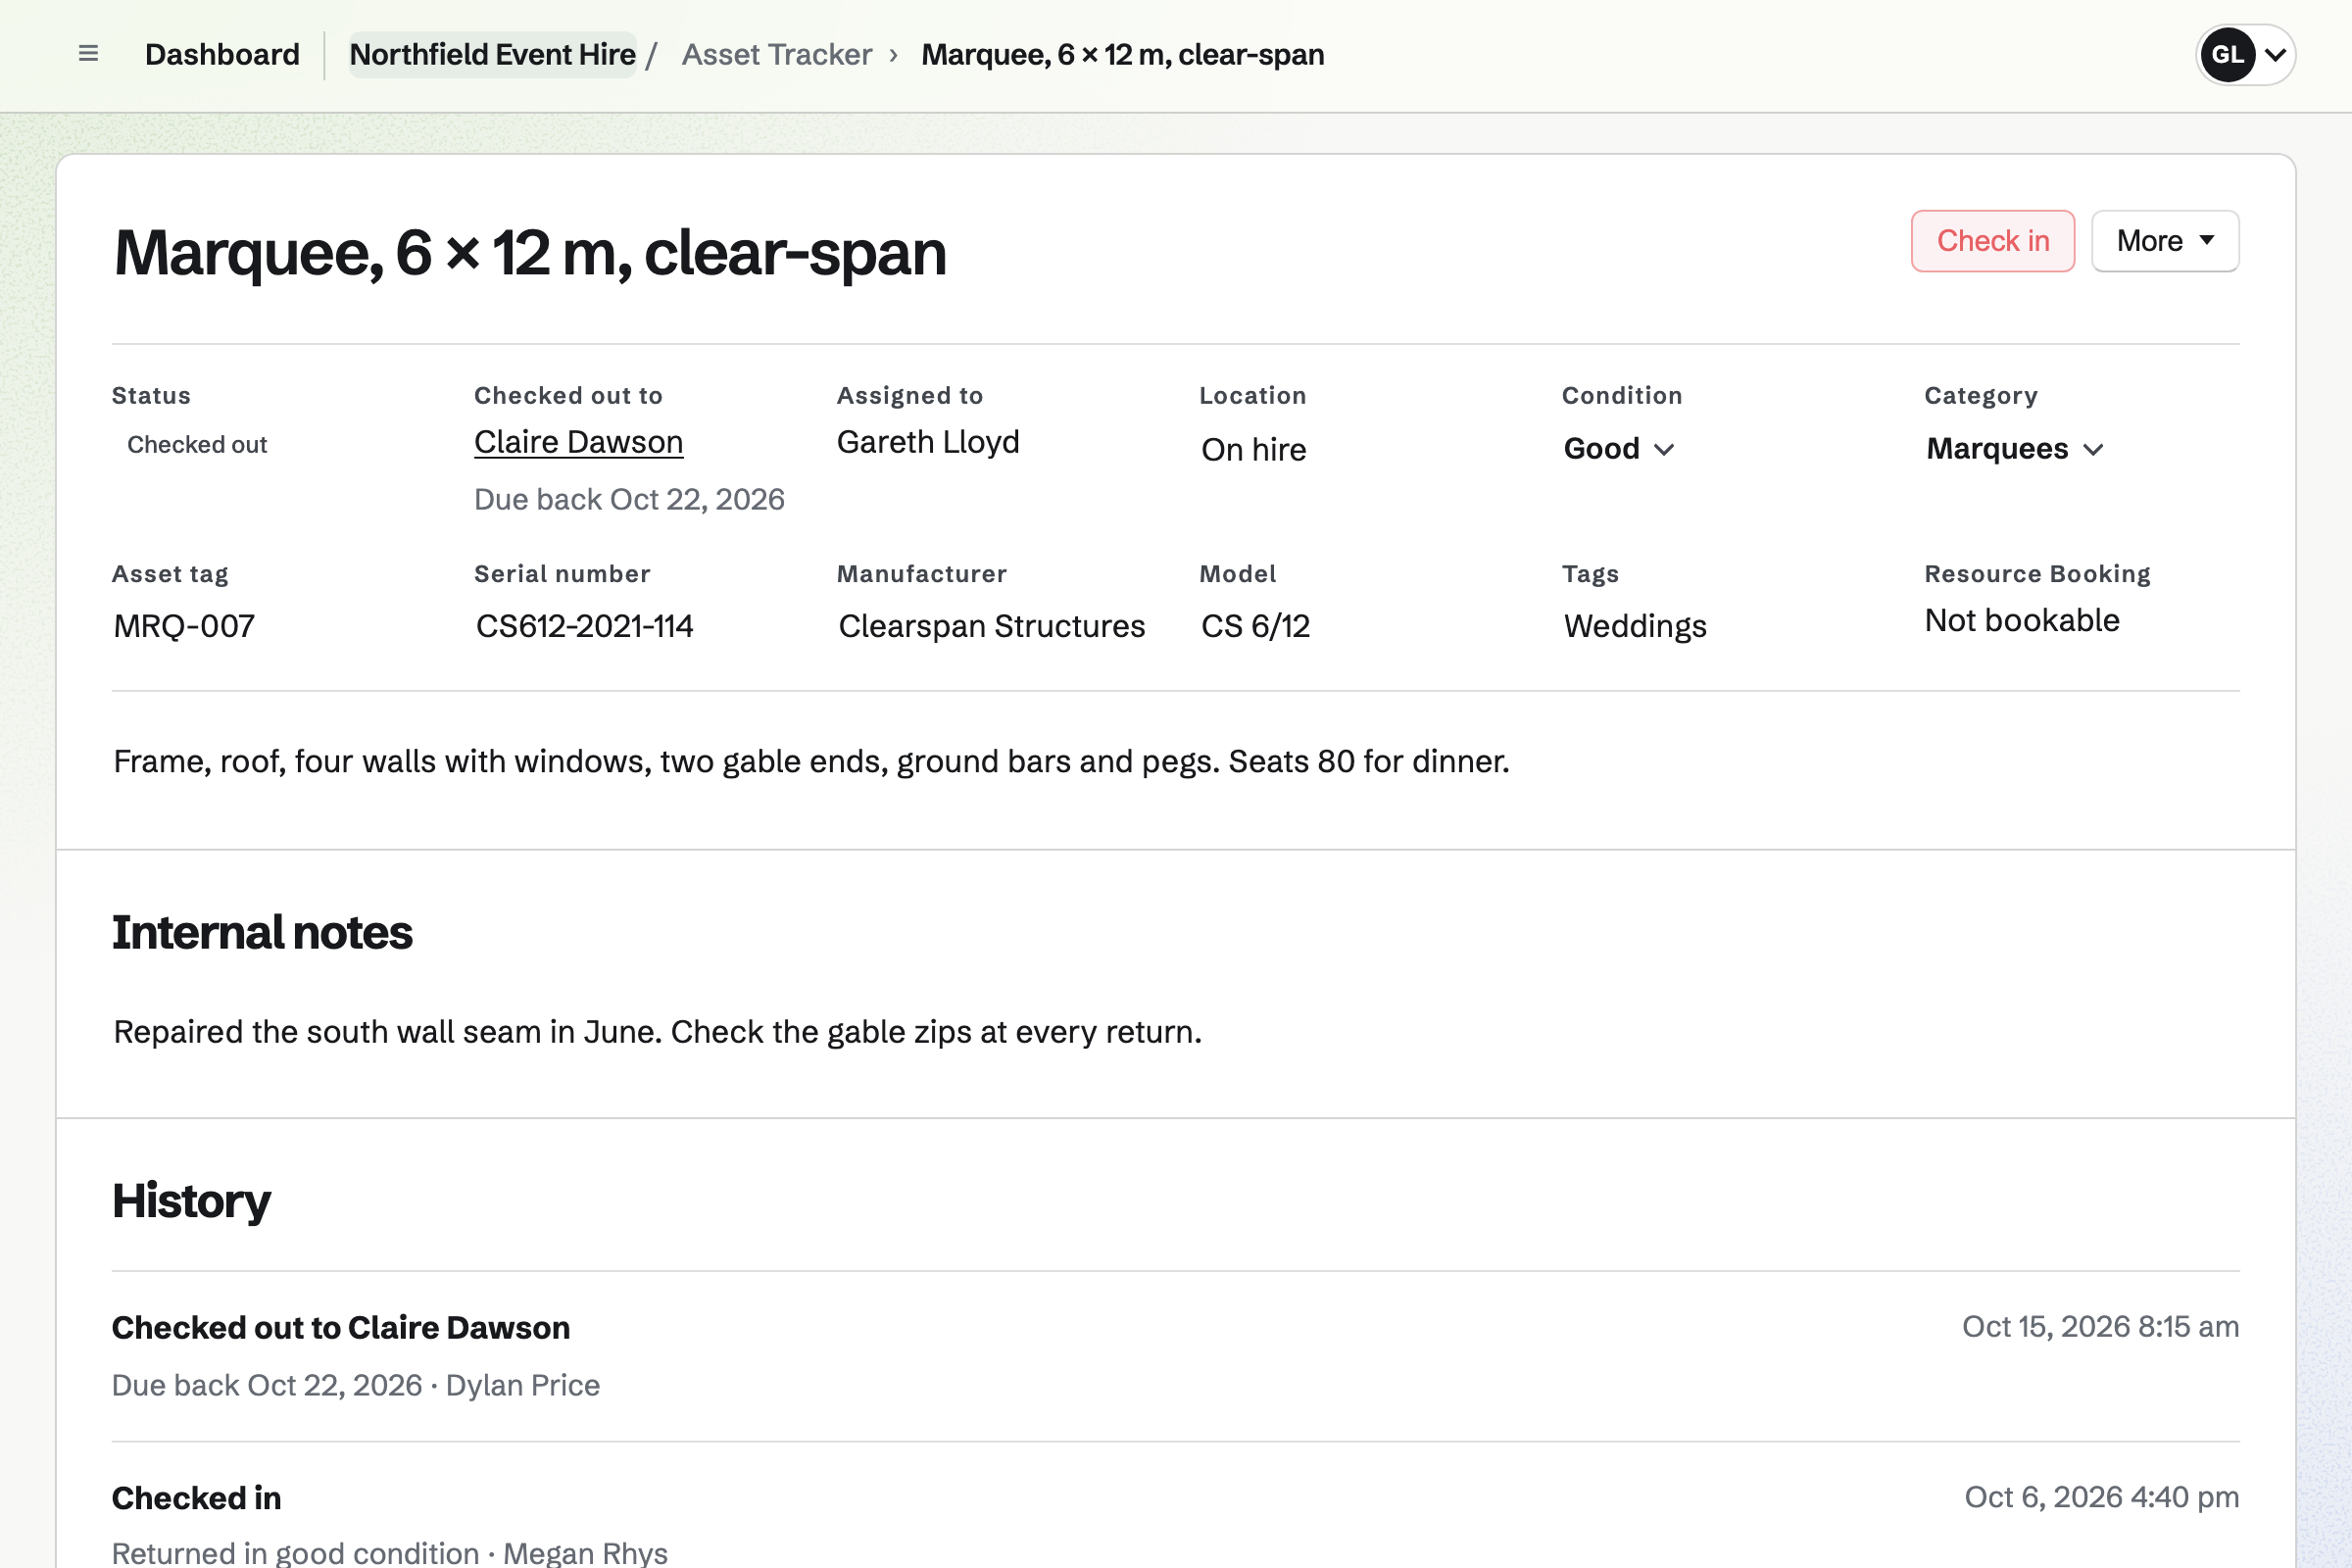
Task: Open the Checked in history entry
Action: (196, 1498)
